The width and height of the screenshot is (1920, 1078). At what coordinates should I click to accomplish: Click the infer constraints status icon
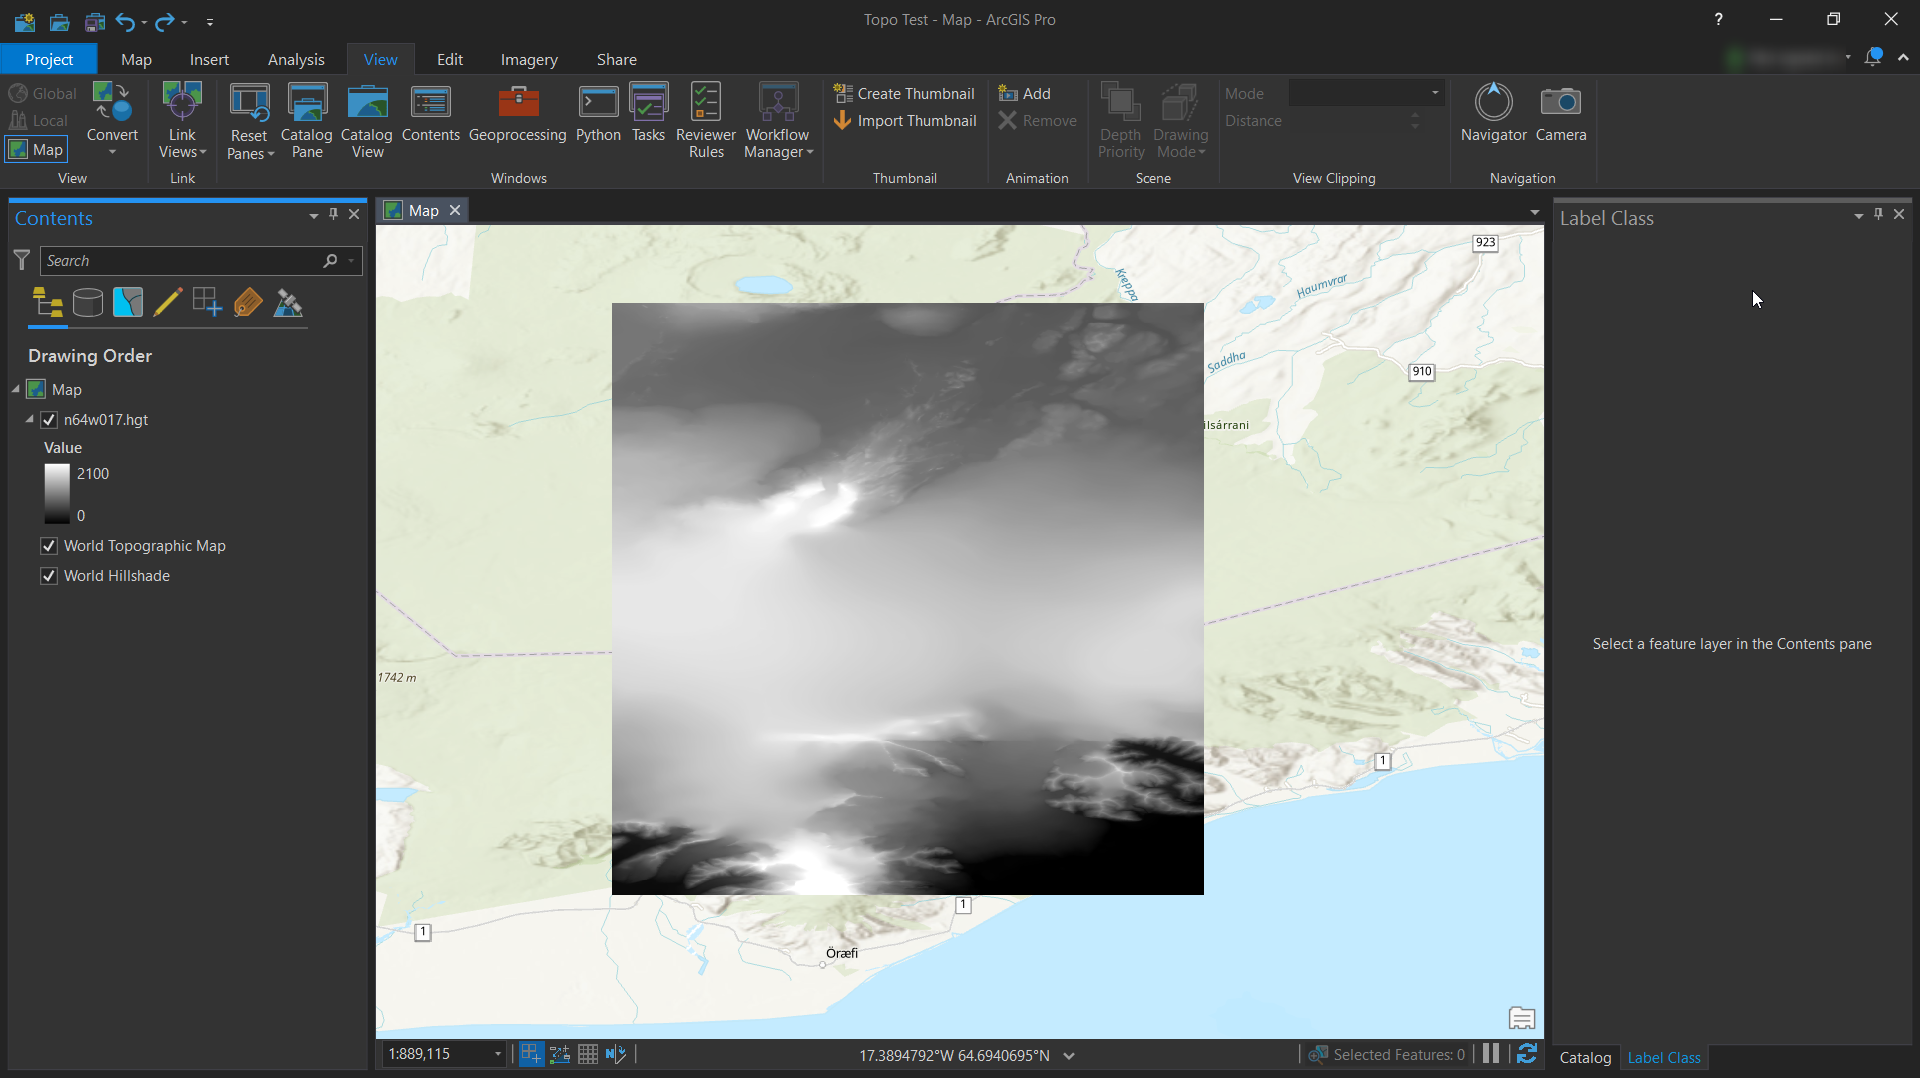point(616,1054)
